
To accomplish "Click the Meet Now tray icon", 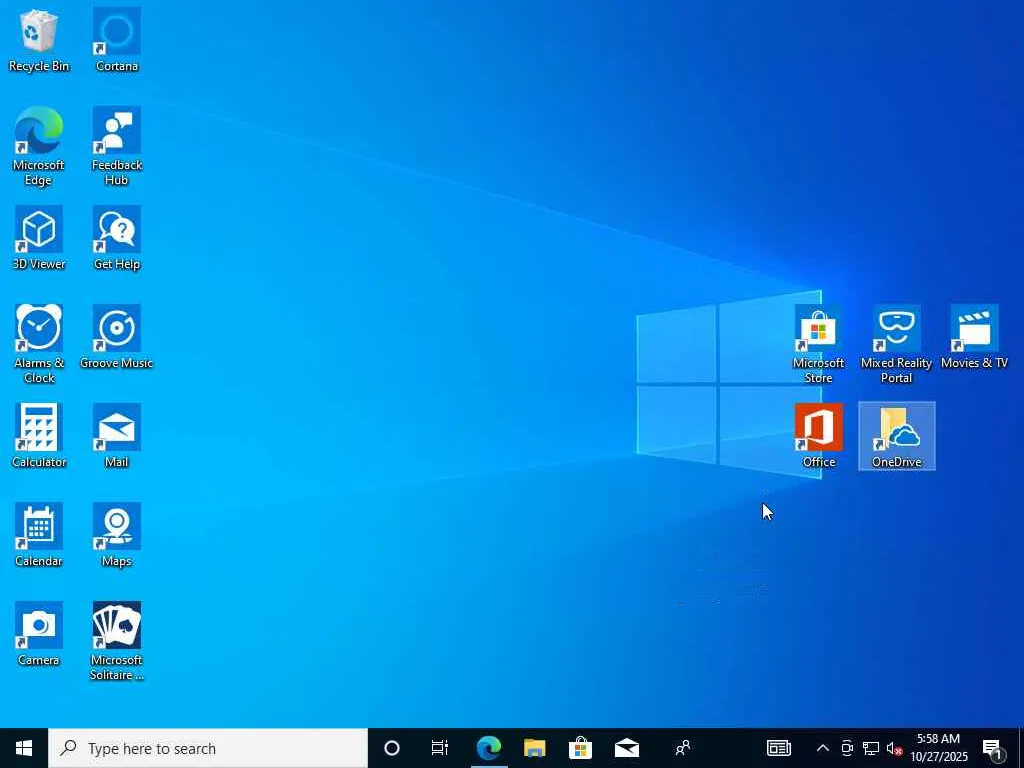I will pyautogui.click(x=847, y=748).
